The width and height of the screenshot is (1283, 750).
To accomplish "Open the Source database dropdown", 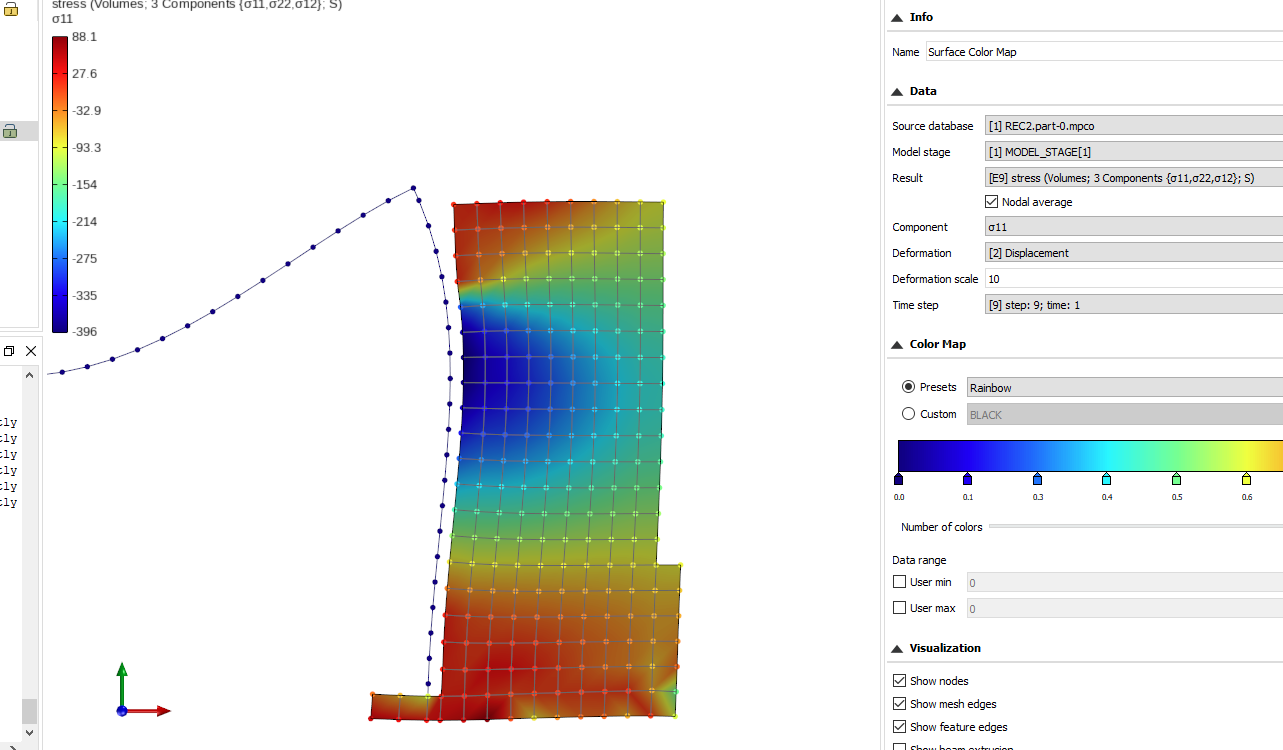I will click(x=1134, y=126).
